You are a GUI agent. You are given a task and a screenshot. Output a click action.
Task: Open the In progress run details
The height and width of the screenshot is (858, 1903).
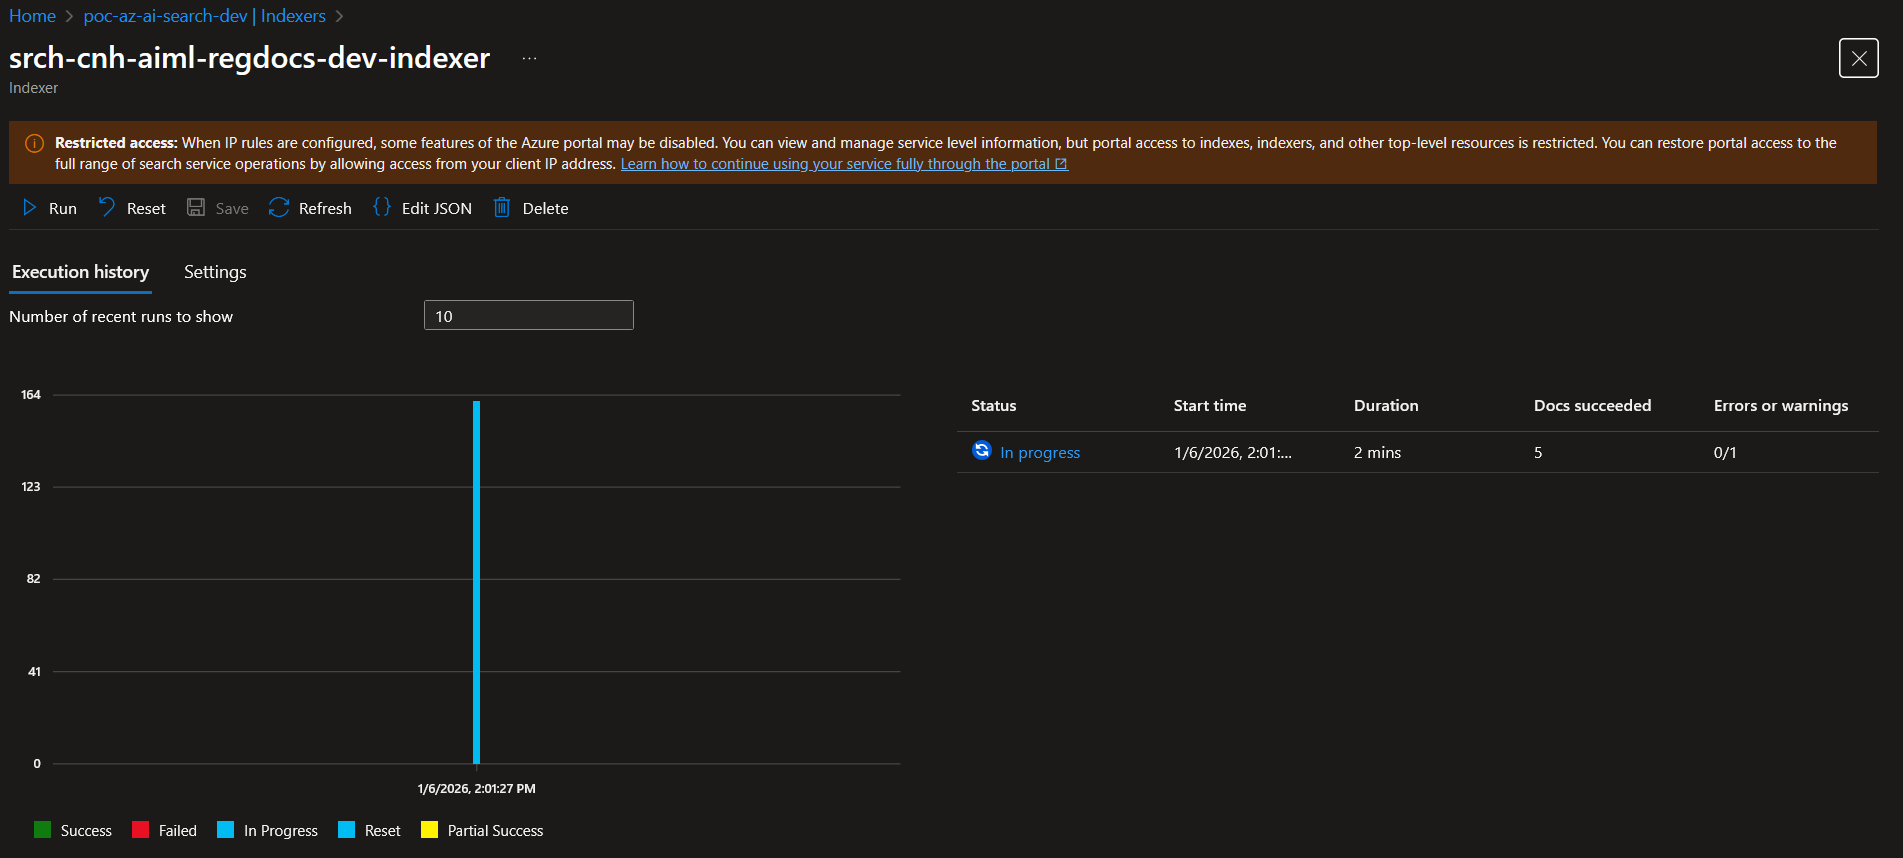(1040, 453)
